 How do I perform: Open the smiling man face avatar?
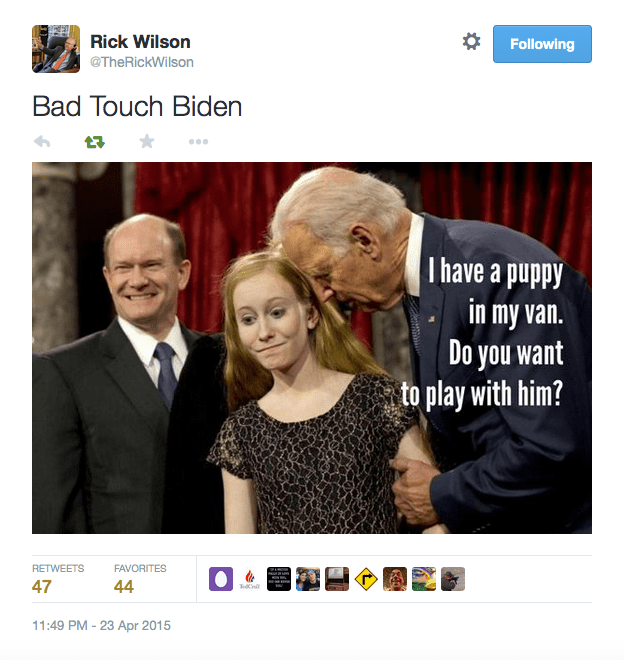click(x=395, y=579)
